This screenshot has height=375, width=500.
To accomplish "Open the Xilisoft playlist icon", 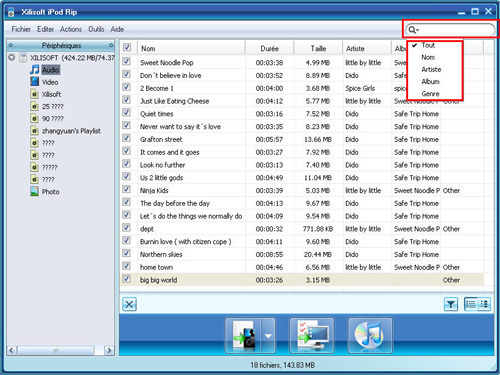I will coord(34,94).
